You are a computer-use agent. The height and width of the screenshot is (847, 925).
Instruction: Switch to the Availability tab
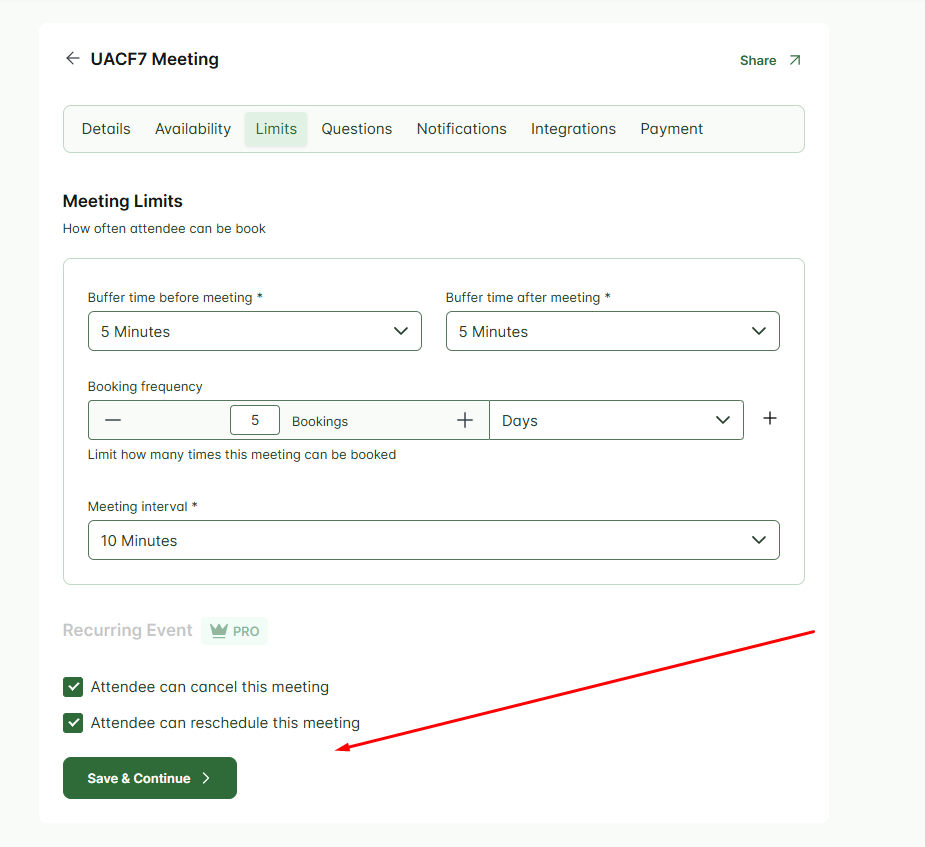[x=193, y=129]
